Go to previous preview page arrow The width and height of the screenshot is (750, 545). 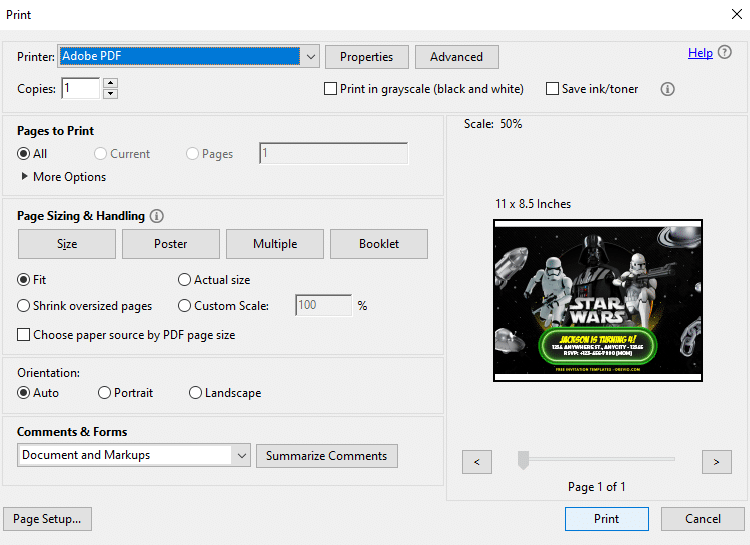(x=476, y=462)
